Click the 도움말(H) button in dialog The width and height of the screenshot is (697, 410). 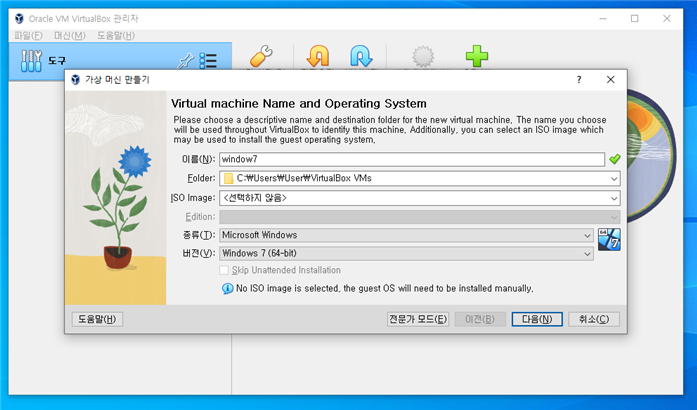point(97,319)
